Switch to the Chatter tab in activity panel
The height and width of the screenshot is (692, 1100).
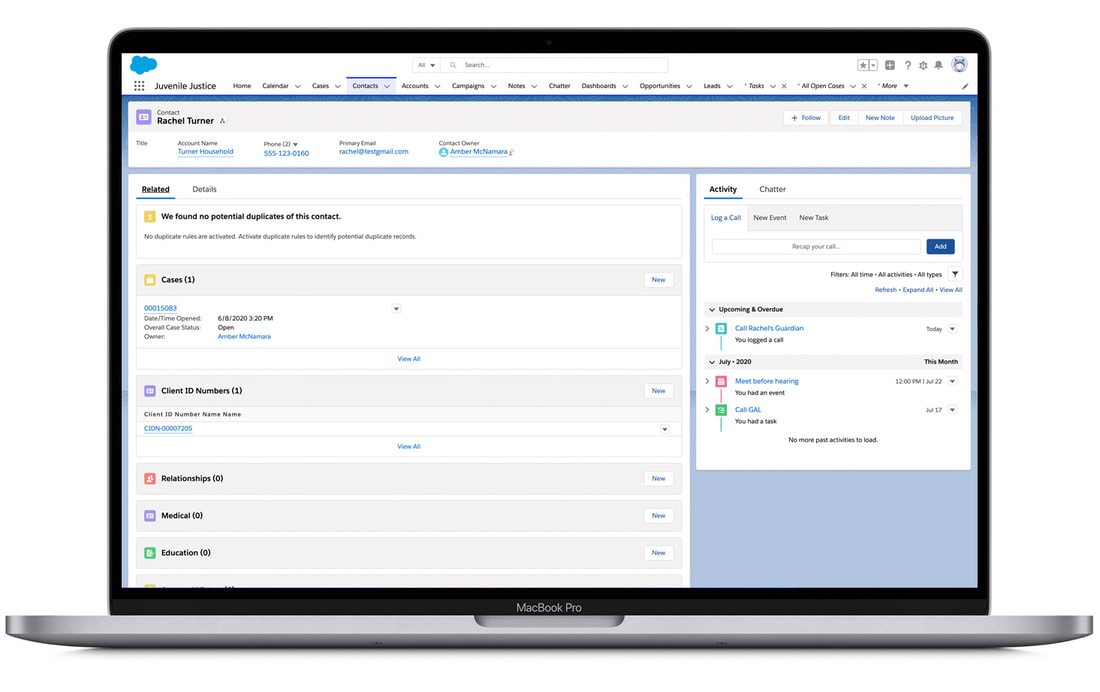772,189
